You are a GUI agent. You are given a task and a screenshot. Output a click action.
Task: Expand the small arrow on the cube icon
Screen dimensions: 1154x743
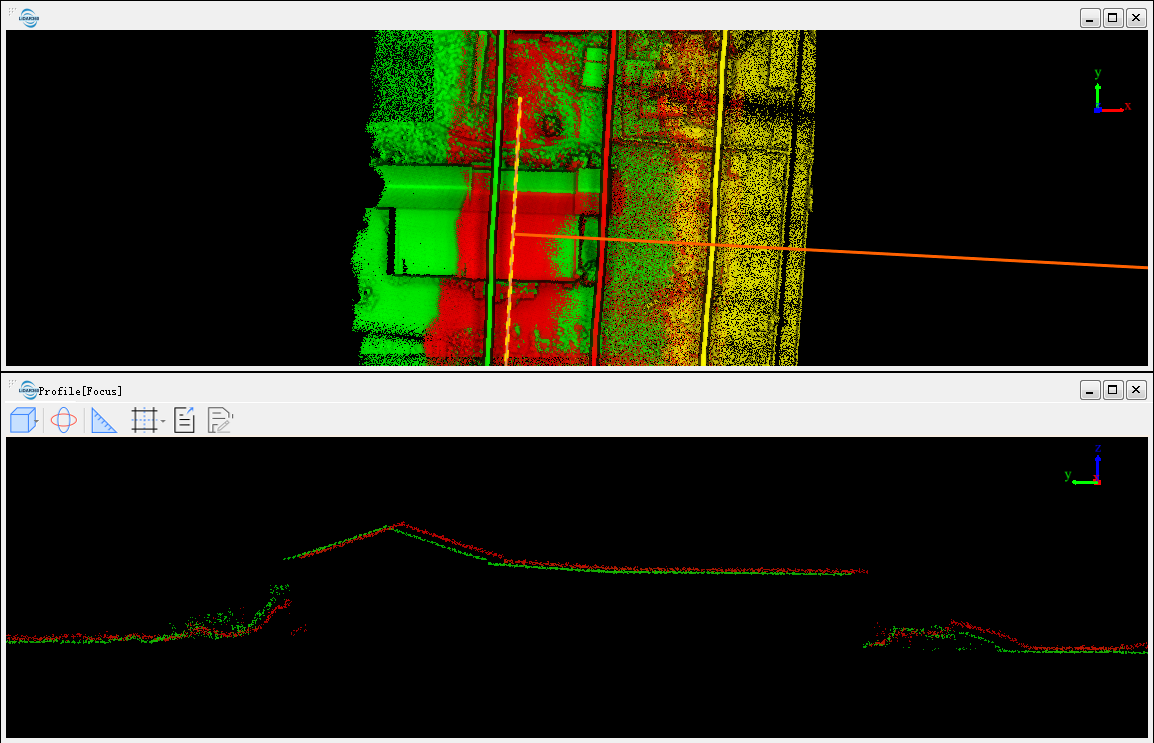[36, 425]
